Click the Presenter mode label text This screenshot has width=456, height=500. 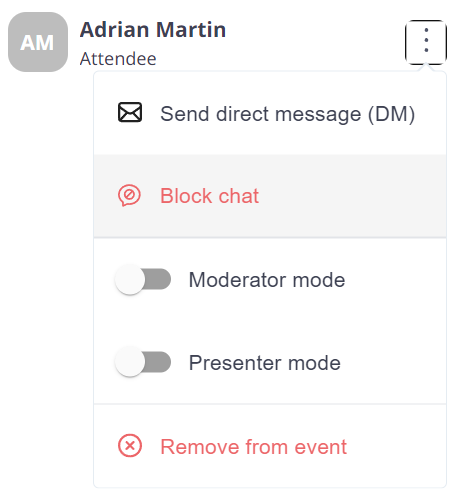click(x=265, y=362)
